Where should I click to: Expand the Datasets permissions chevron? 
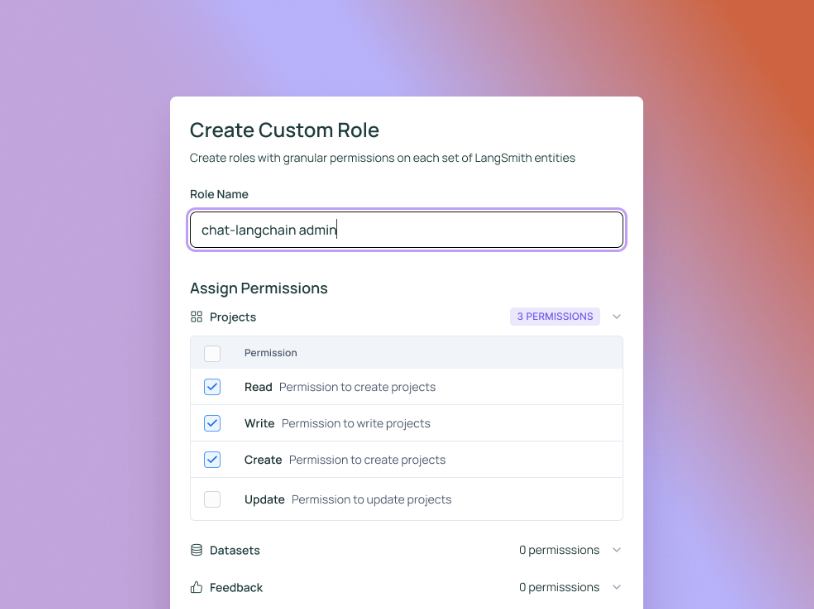point(617,550)
